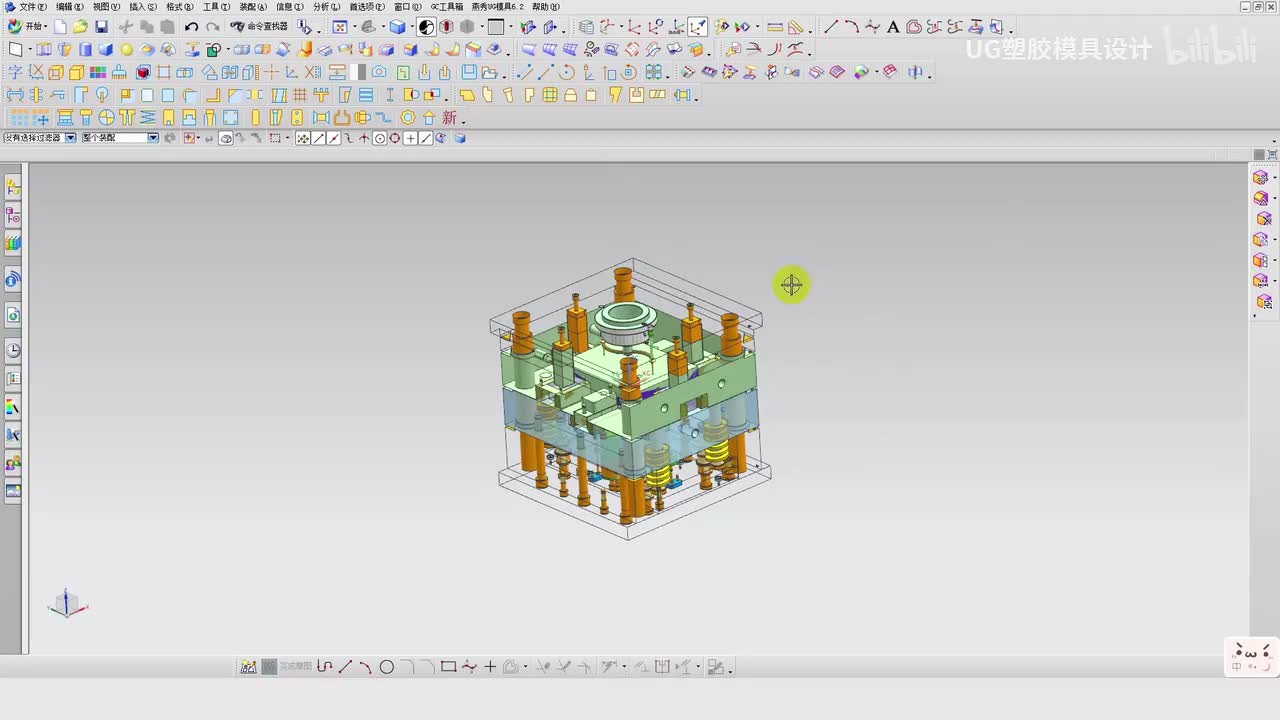The height and width of the screenshot is (720, 1280).
Task: Click the Undo arrow icon
Action: [x=191, y=27]
